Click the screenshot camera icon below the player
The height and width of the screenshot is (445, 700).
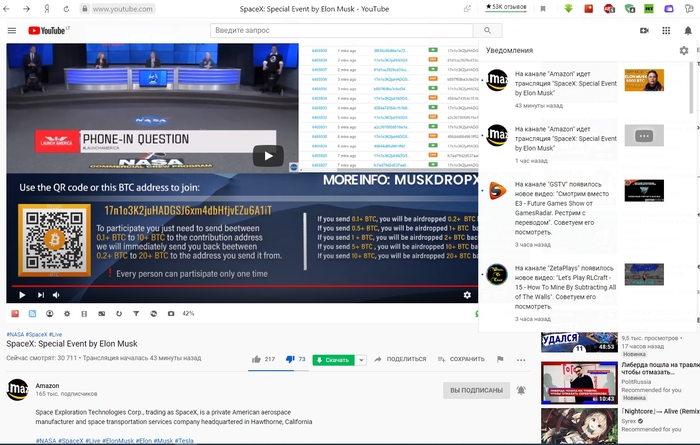171,314
